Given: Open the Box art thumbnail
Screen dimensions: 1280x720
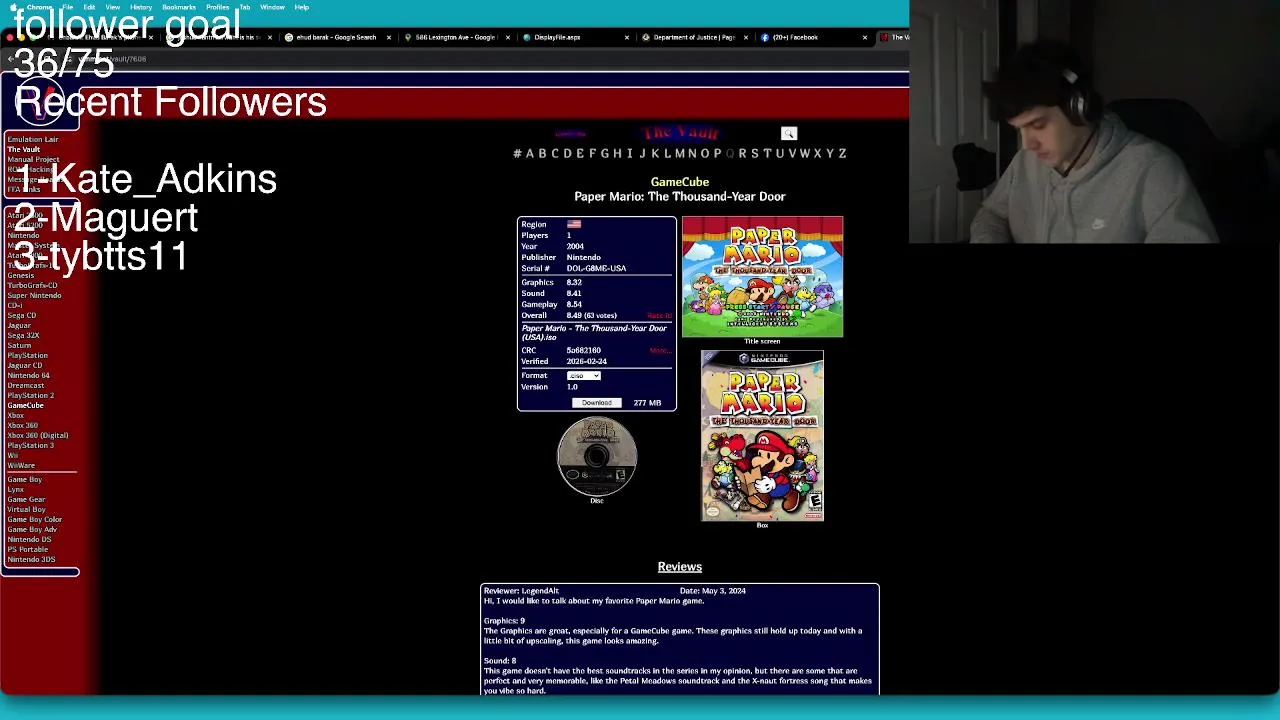Looking at the screenshot, I should 762,436.
